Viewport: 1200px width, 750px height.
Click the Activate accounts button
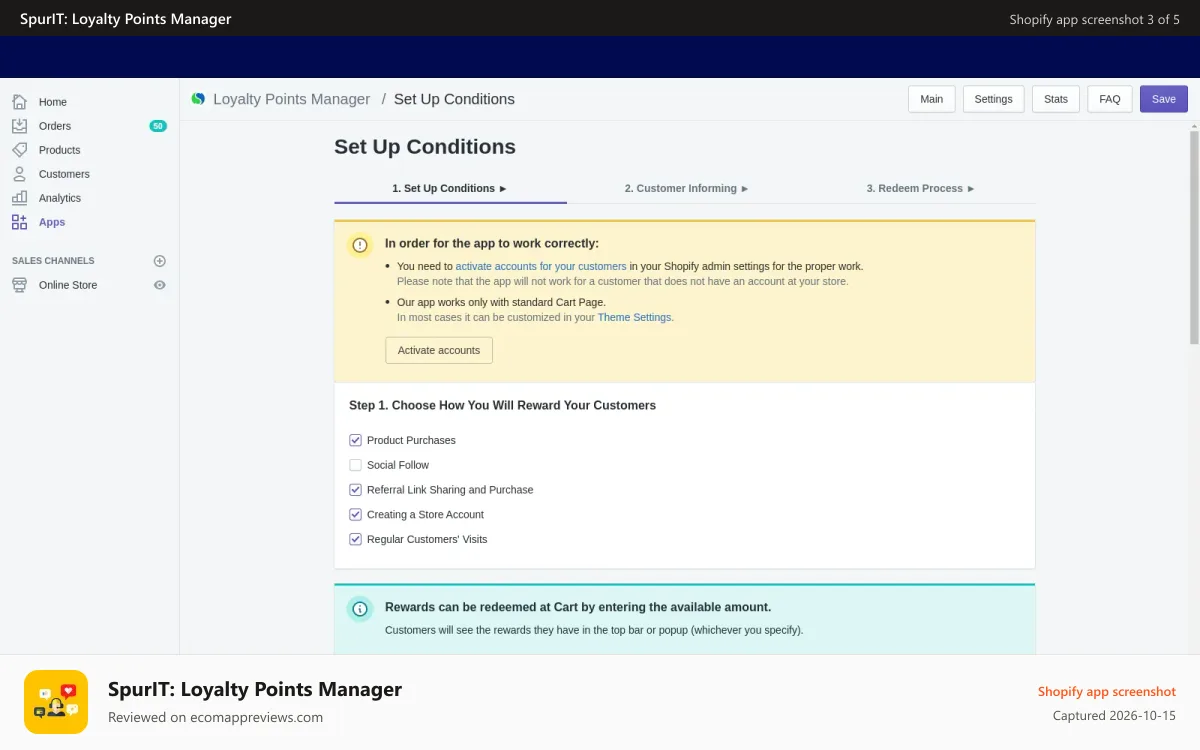[439, 350]
